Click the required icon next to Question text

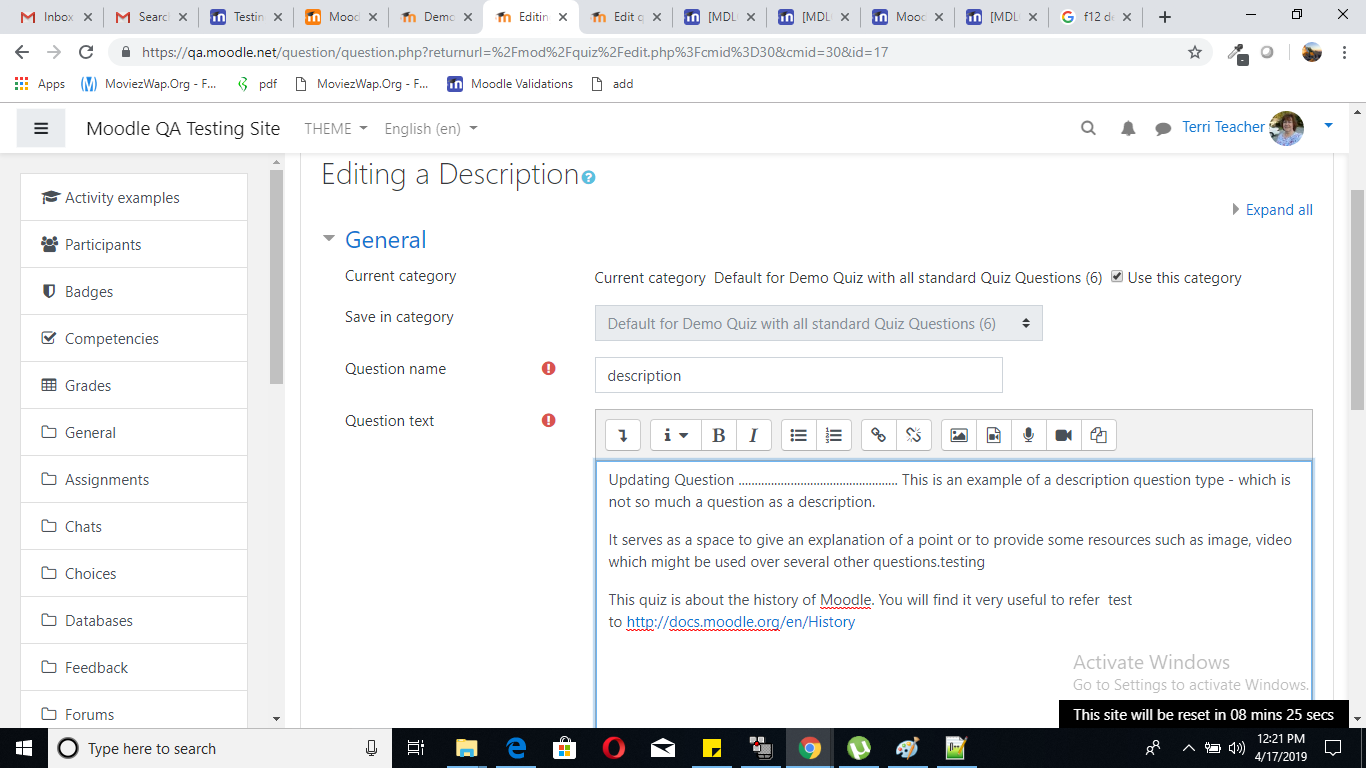[x=548, y=420]
